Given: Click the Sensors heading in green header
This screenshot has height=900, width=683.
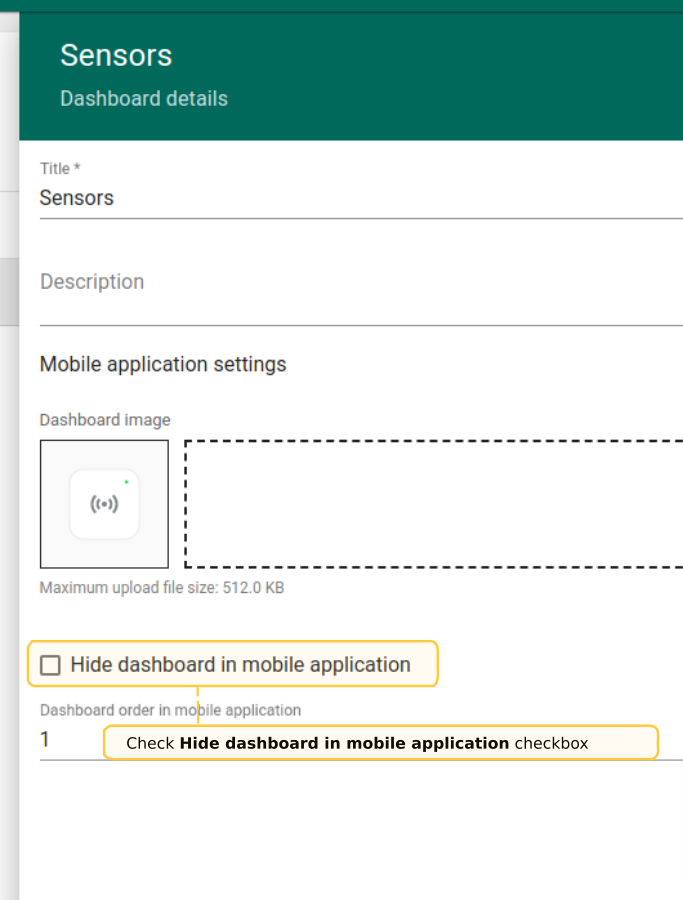Looking at the screenshot, I should click(x=116, y=55).
